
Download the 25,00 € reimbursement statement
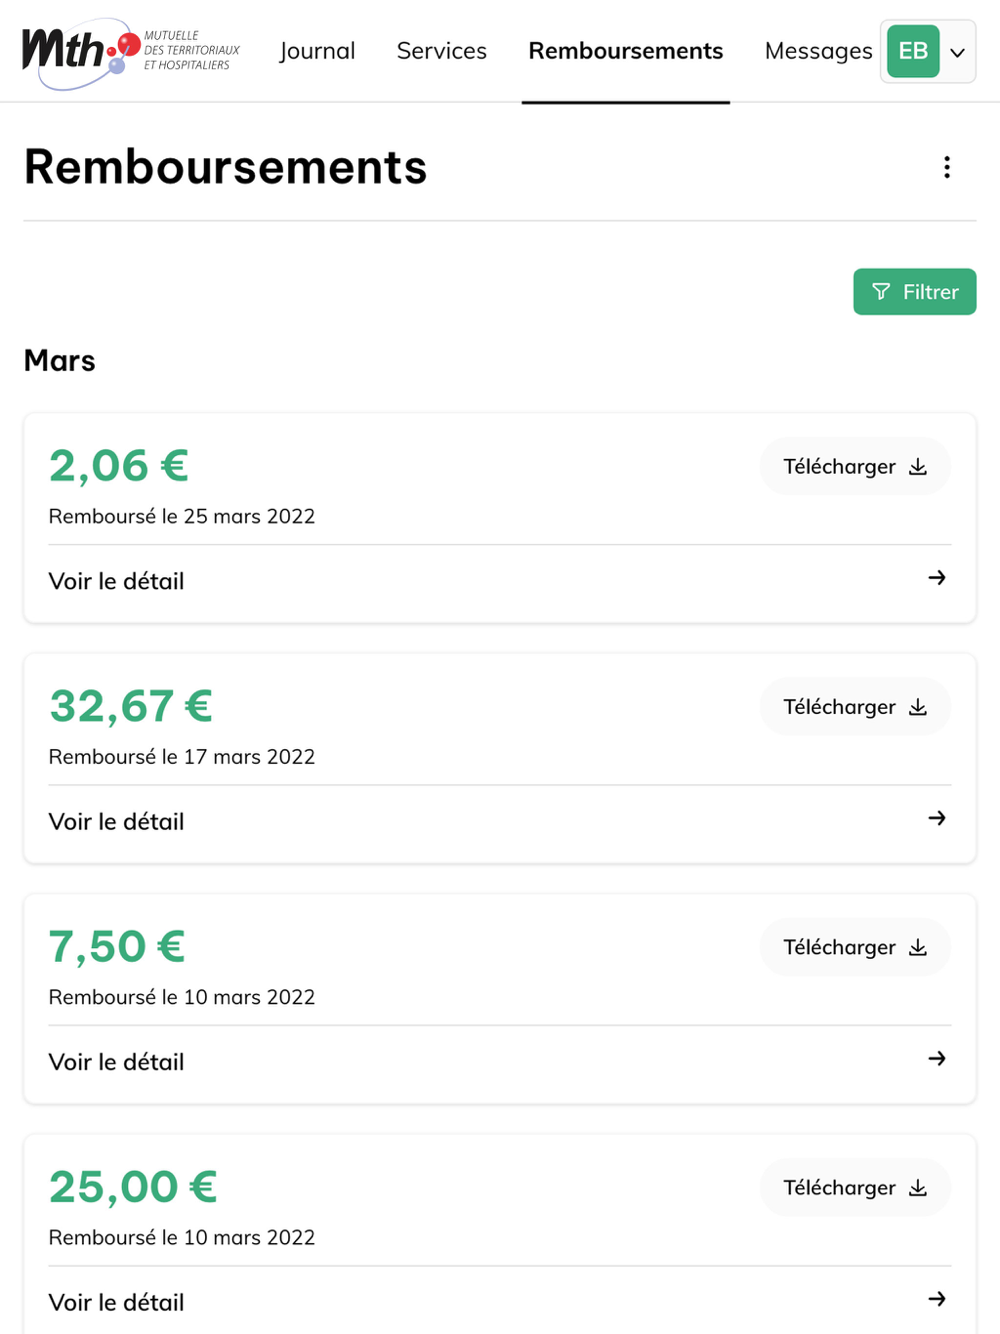(854, 1188)
